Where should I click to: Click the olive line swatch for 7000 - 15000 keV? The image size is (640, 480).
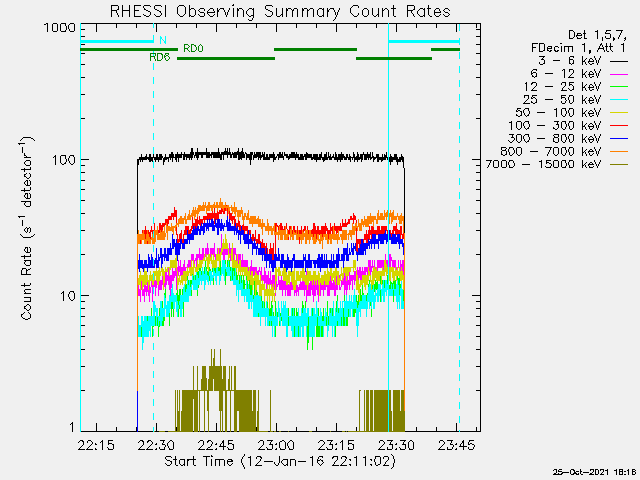619,164
